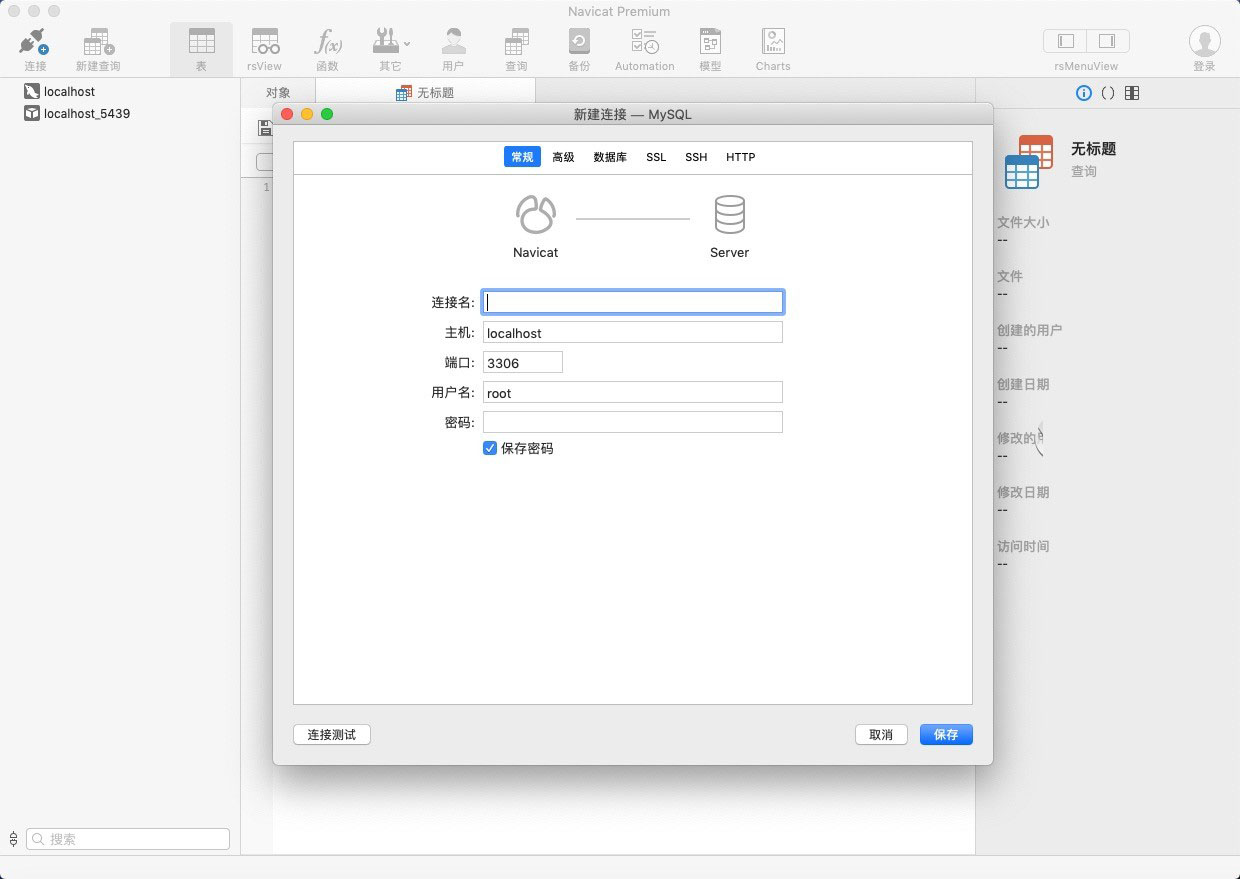Click the 连接测试 button

(x=332, y=734)
